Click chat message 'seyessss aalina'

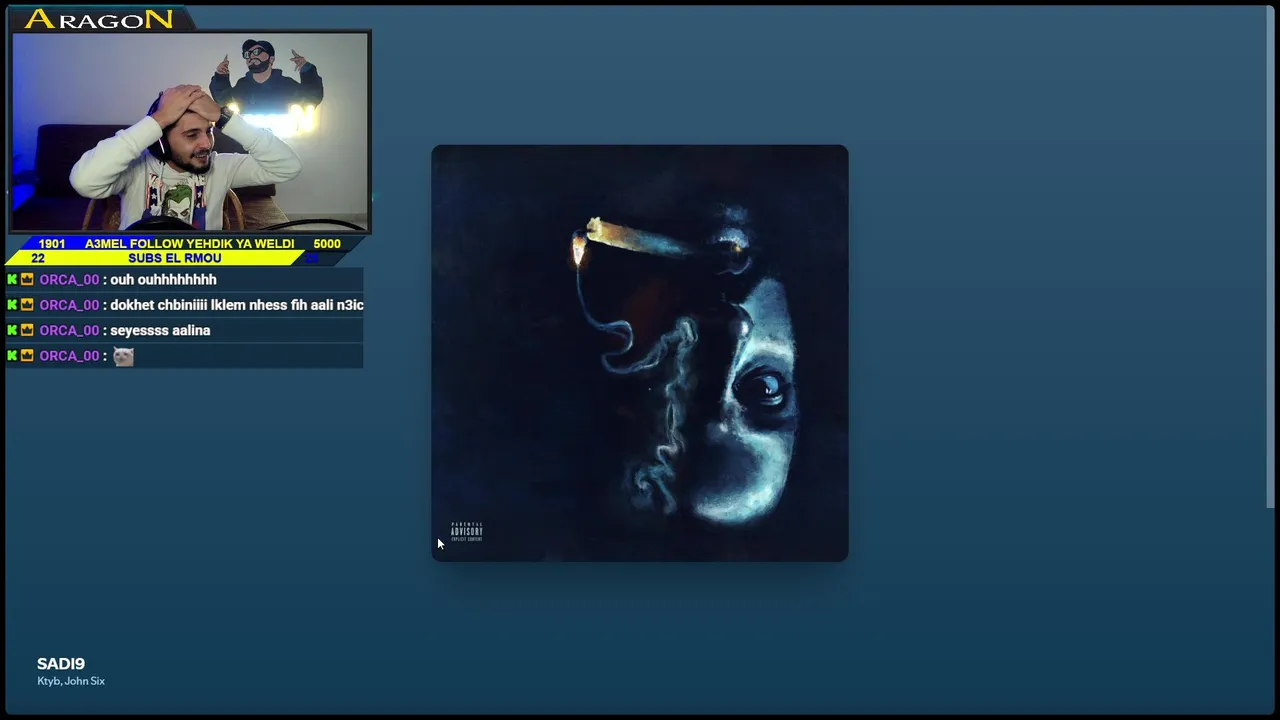pyautogui.click(x=160, y=330)
